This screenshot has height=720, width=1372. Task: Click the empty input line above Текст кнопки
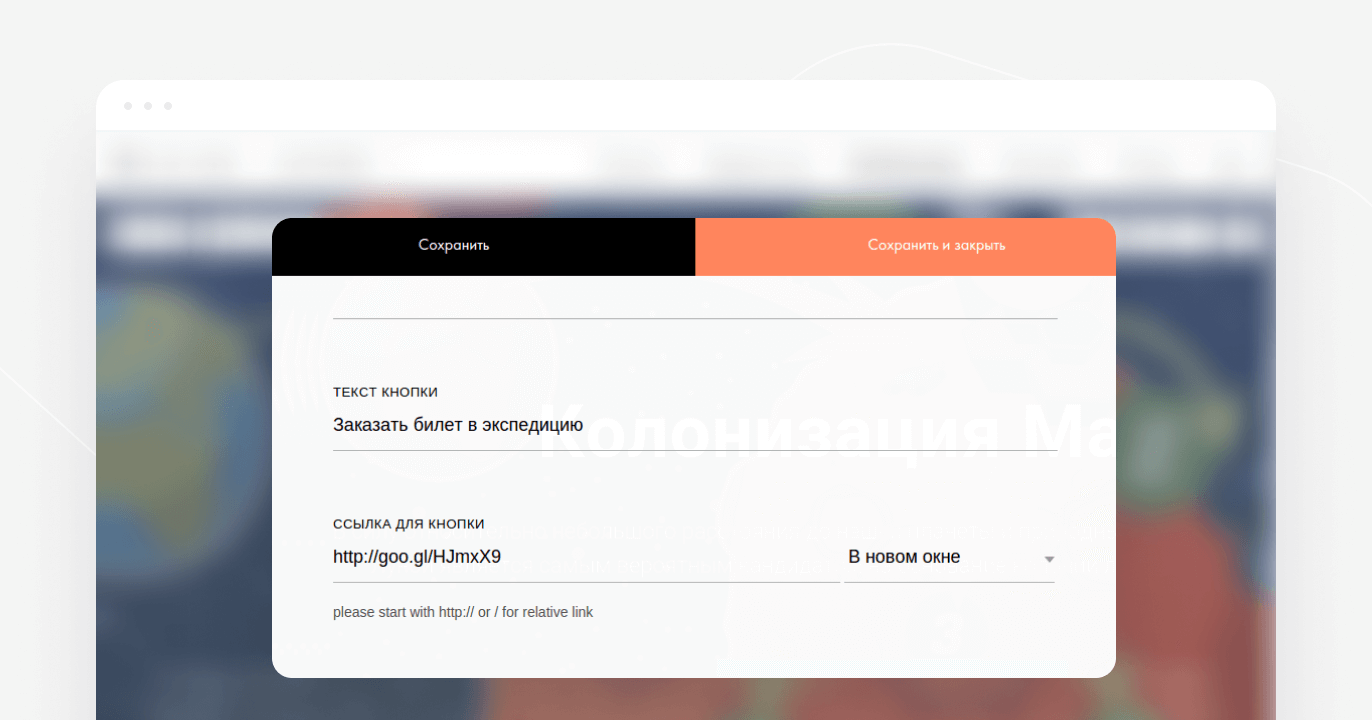click(695, 305)
